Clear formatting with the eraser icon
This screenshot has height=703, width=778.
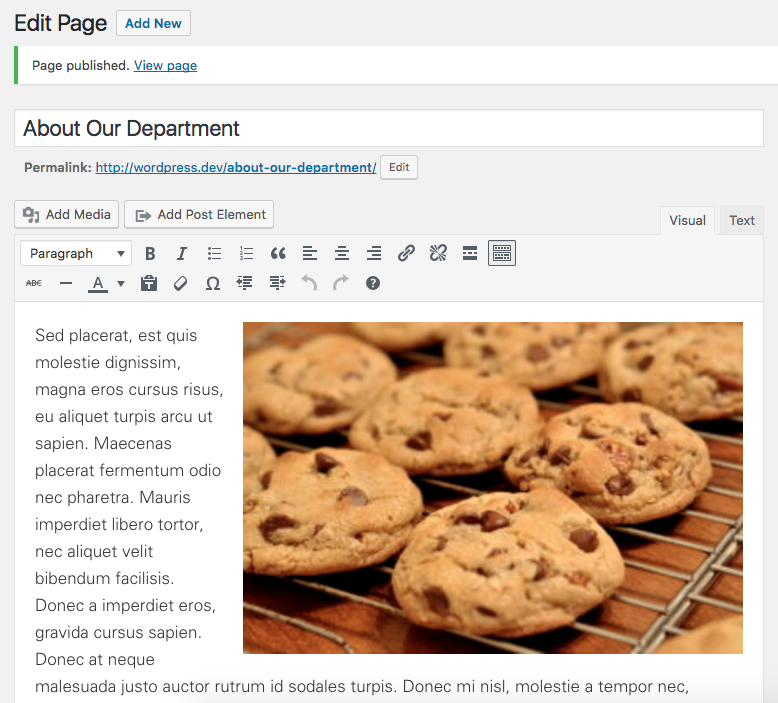[x=181, y=283]
